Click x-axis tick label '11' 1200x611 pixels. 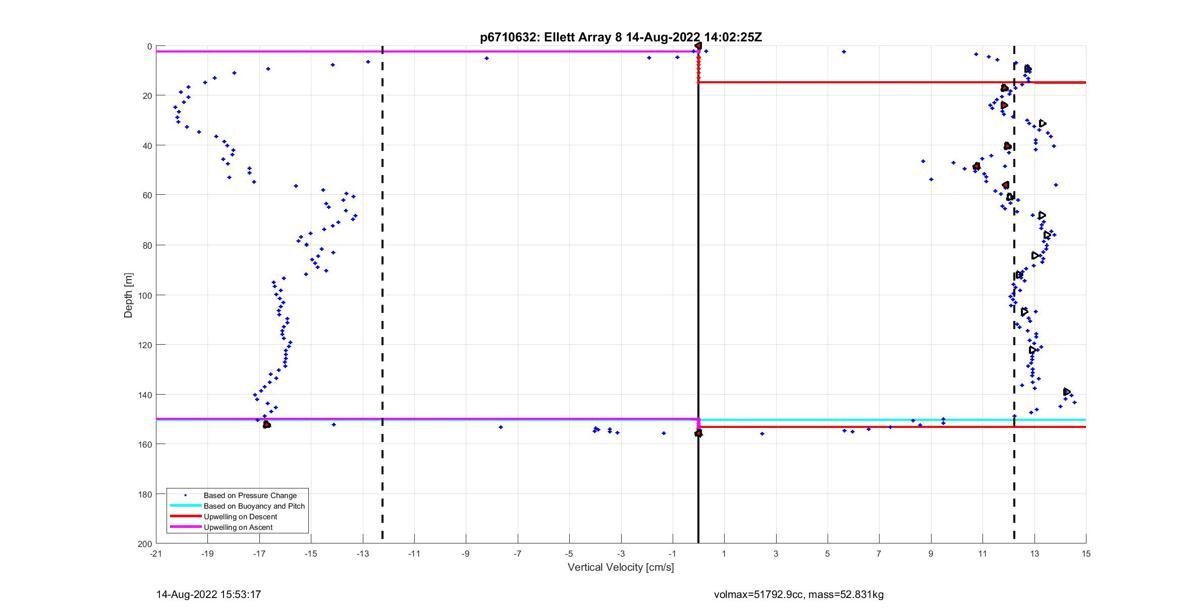[982, 553]
